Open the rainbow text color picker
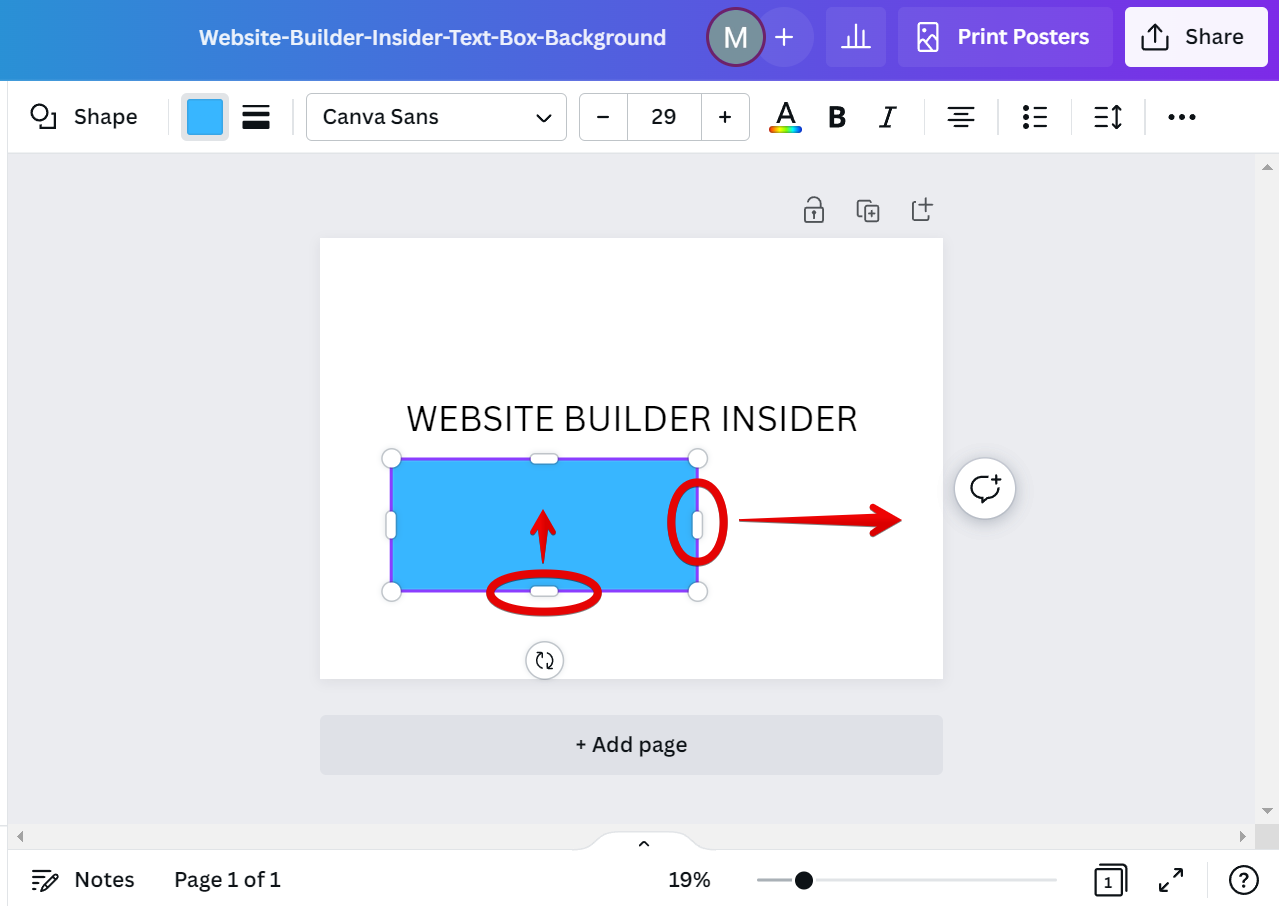This screenshot has width=1279, height=906. [x=785, y=117]
